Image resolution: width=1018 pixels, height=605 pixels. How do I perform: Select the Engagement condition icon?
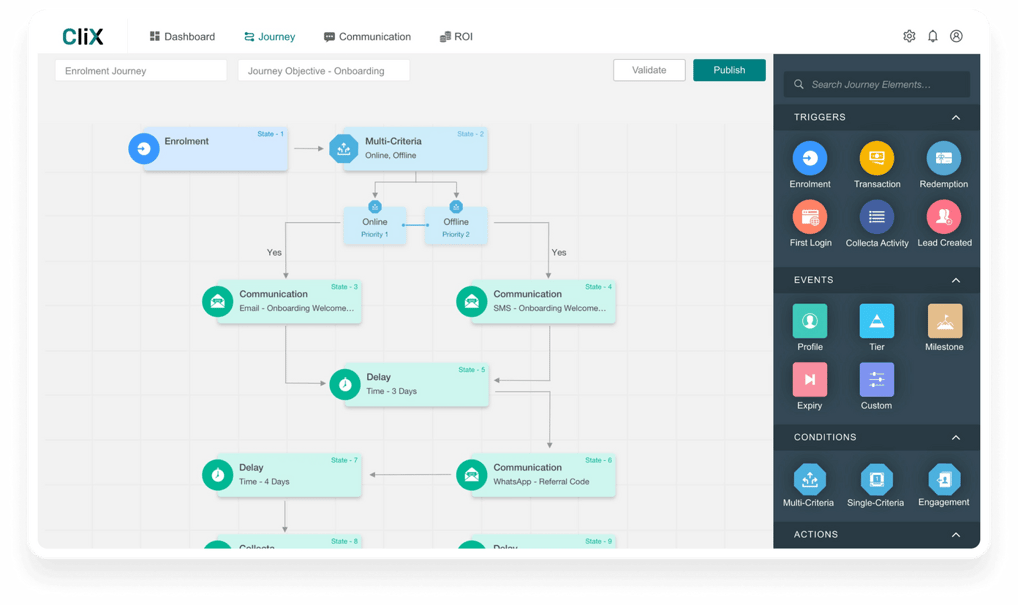point(944,479)
